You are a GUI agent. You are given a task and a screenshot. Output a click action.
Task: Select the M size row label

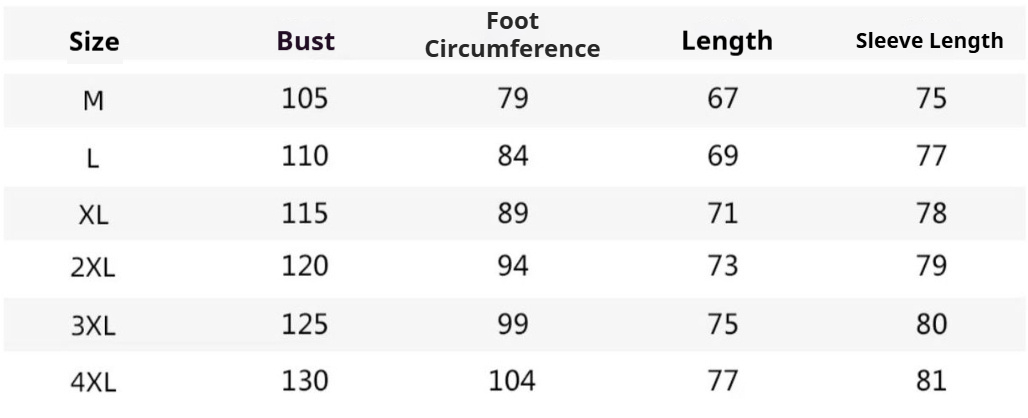94,100
